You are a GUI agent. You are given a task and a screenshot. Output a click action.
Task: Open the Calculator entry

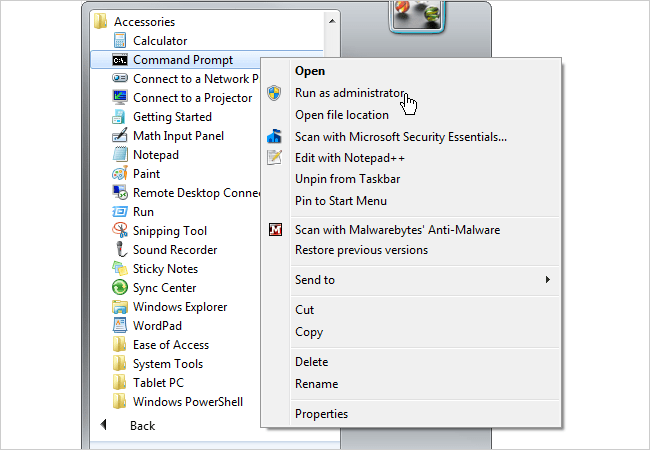pyautogui.click(x=160, y=41)
